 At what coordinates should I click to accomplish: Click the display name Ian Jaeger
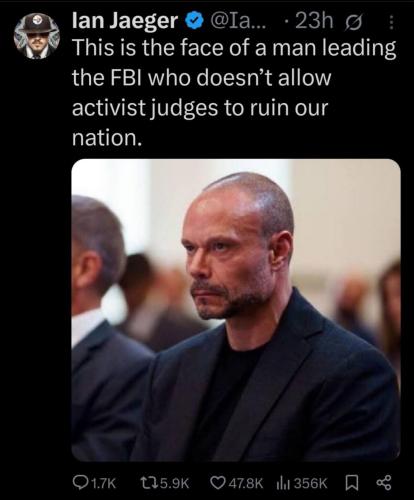coord(125,21)
